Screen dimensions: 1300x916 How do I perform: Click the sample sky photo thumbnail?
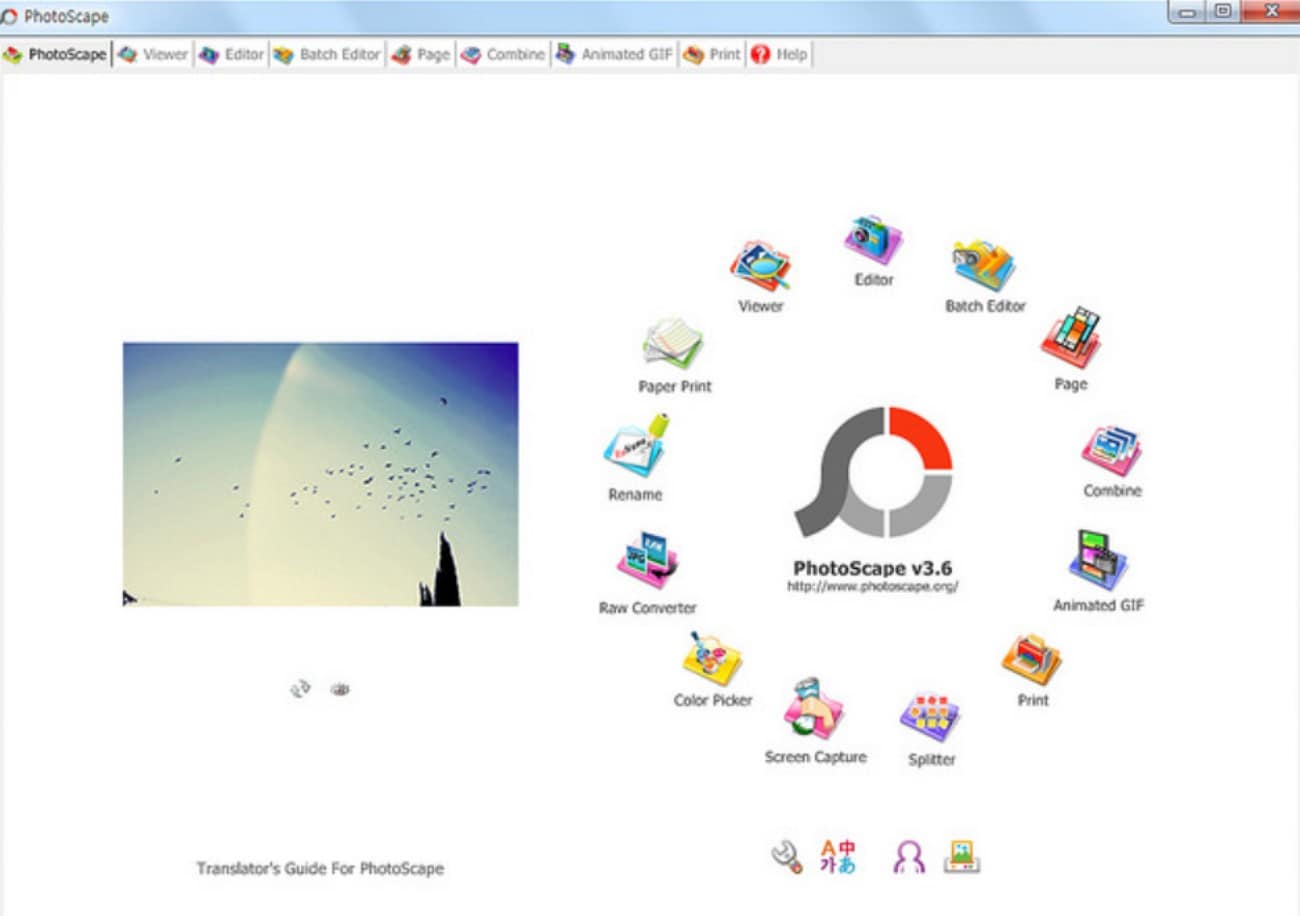(x=320, y=472)
